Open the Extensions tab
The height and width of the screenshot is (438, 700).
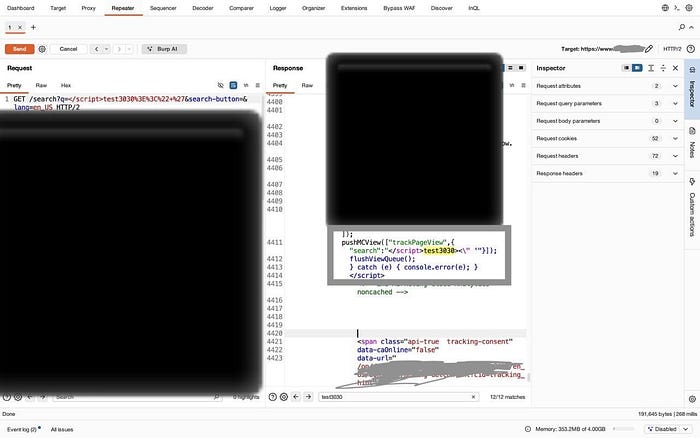click(354, 8)
